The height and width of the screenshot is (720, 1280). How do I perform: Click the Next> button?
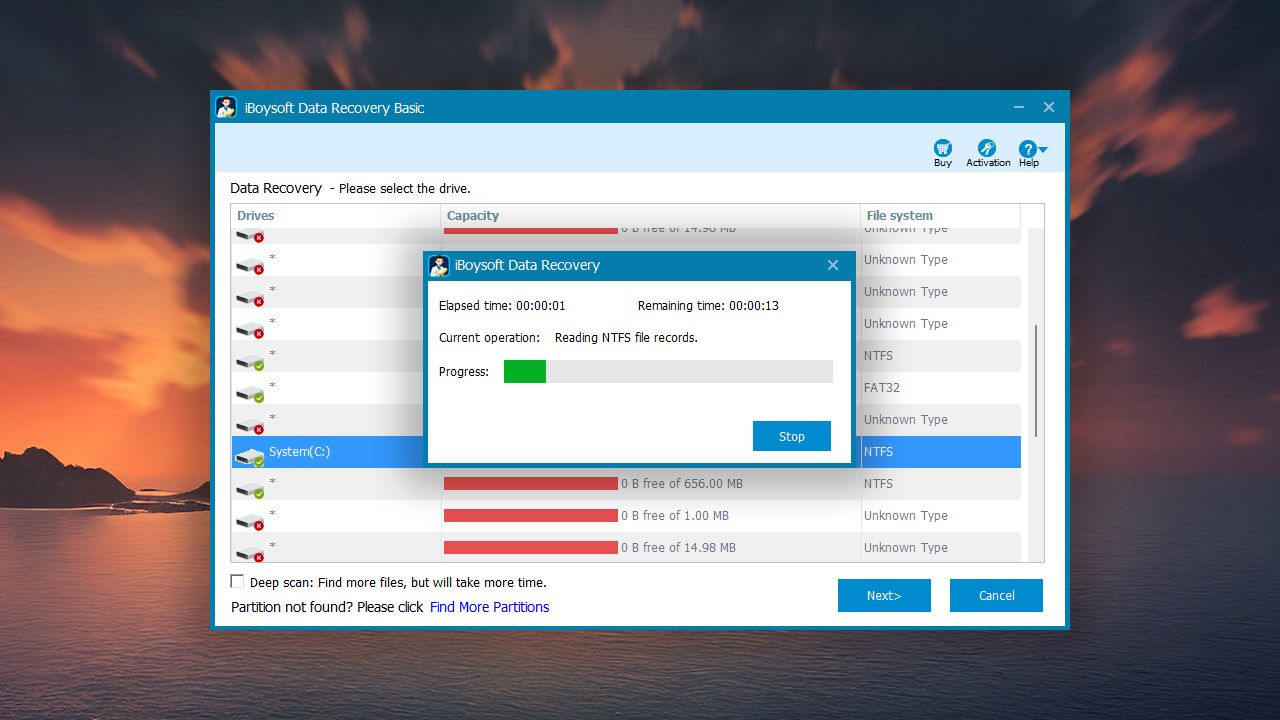coord(884,595)
